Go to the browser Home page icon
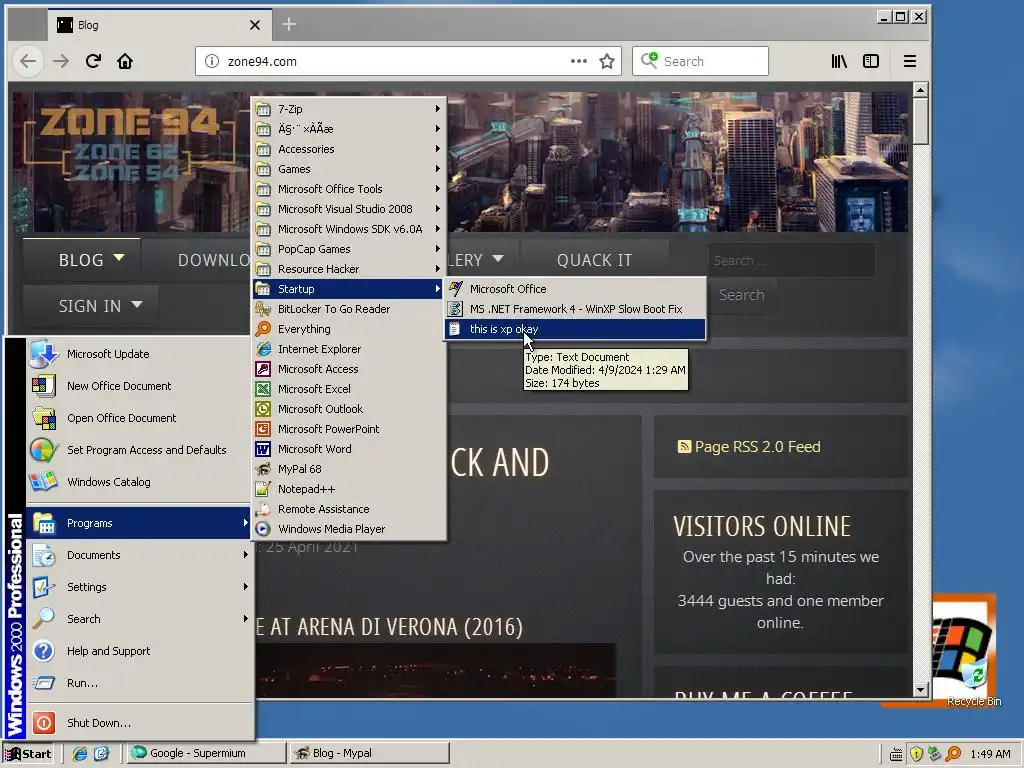 pos(125,61)
